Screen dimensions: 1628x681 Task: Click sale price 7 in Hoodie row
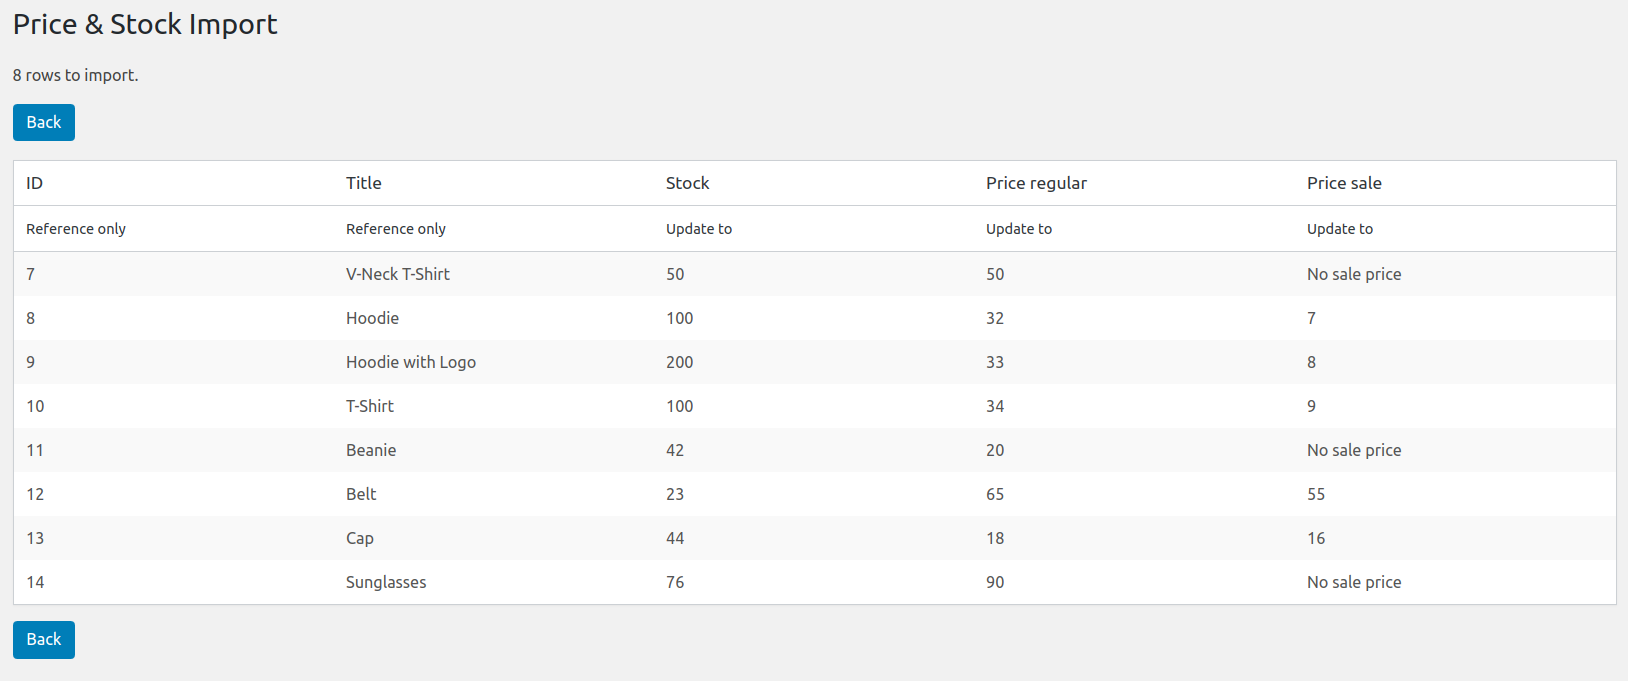[1311, 318]
